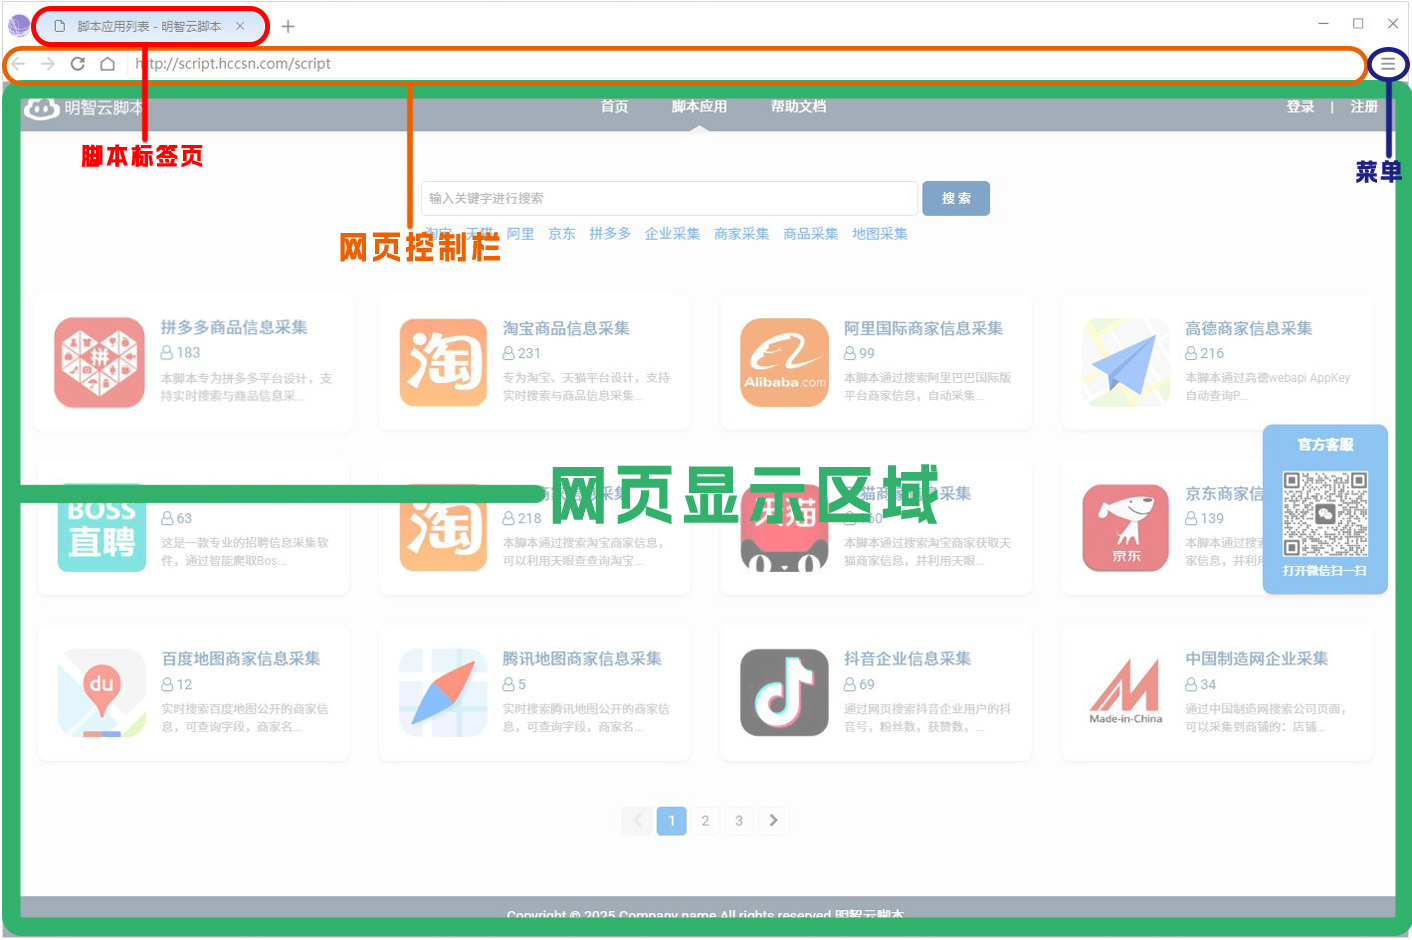Image resolution: width=1412 pixels, height=940 pixels.
Task: Click the user count 63 on BOSS直聘 card
Action: point(177,519)
